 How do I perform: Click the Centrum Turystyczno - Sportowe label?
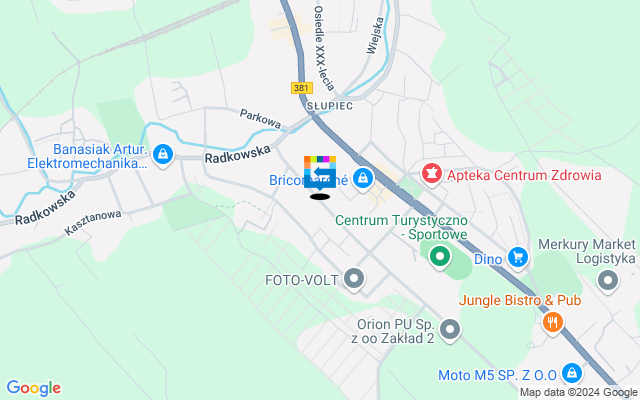click(402, 227)
